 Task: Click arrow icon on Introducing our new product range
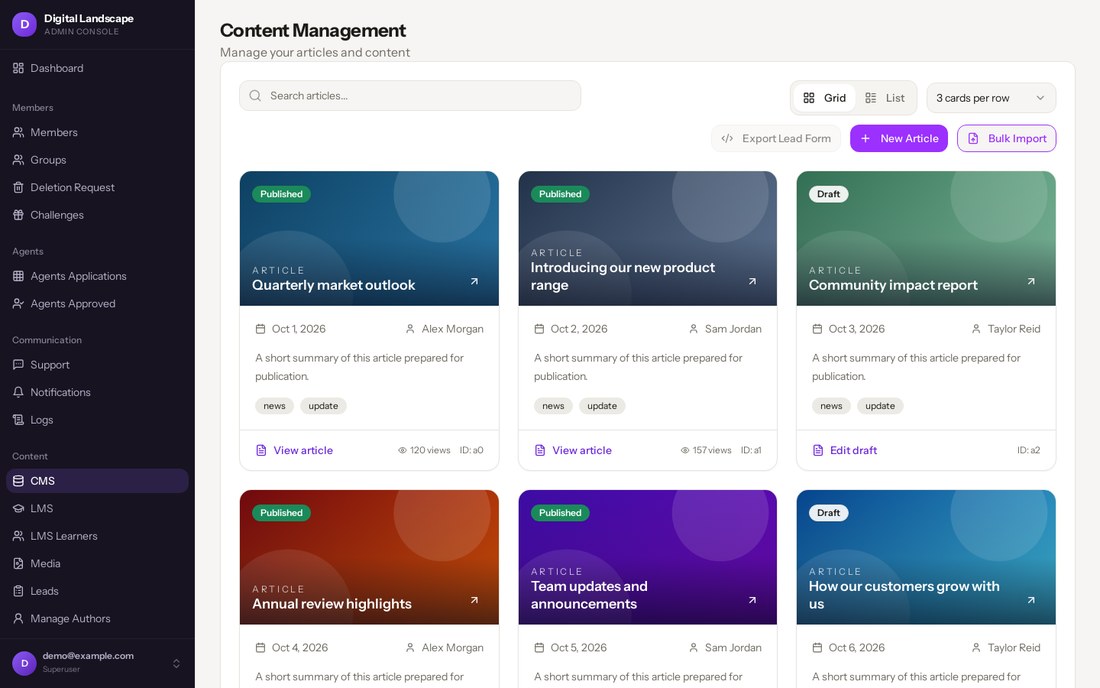[752, 281]
